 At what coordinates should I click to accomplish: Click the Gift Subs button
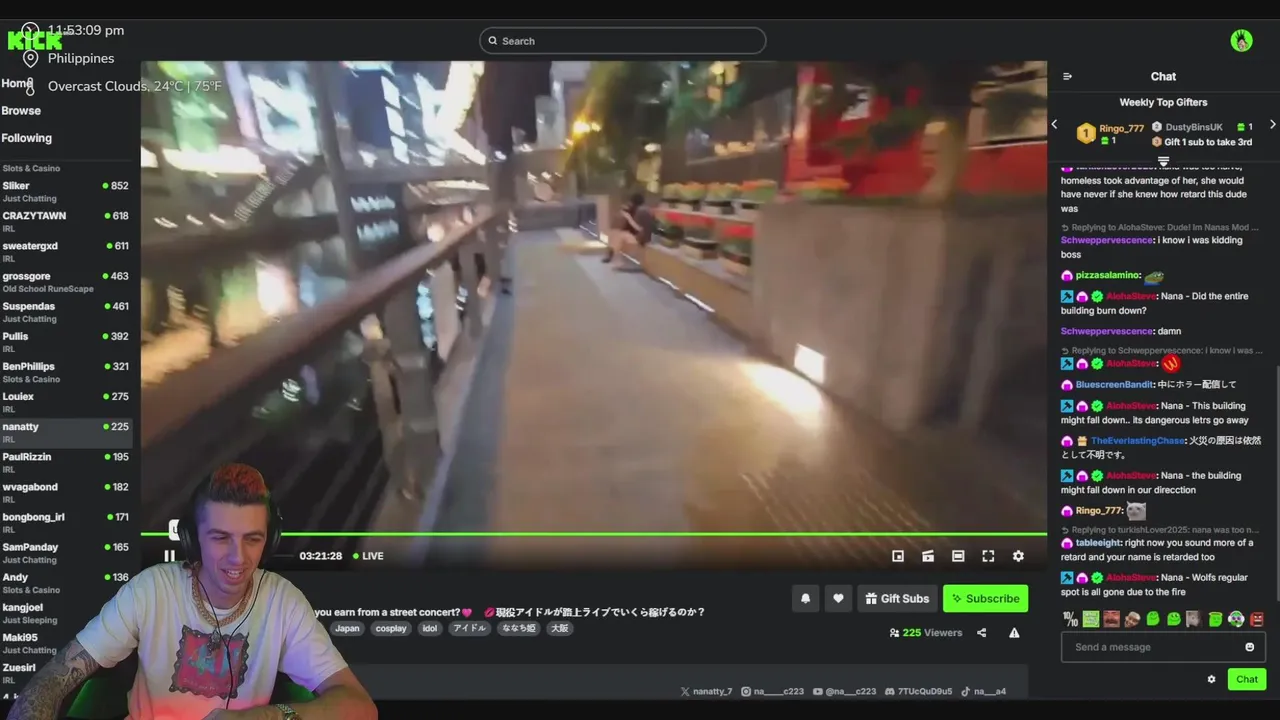(x=897, y=598)
